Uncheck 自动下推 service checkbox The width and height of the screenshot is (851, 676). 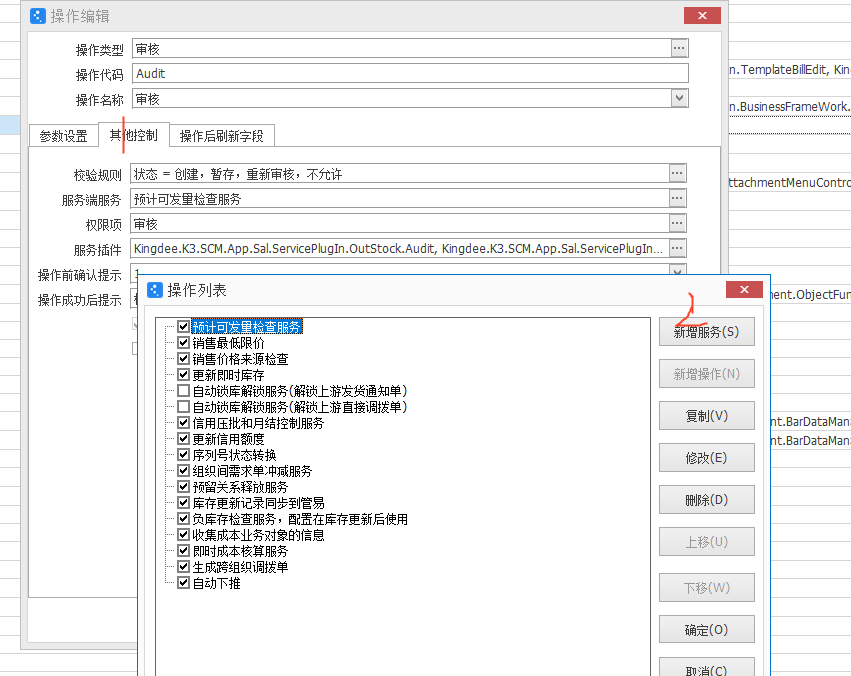(x=183, y=583)
